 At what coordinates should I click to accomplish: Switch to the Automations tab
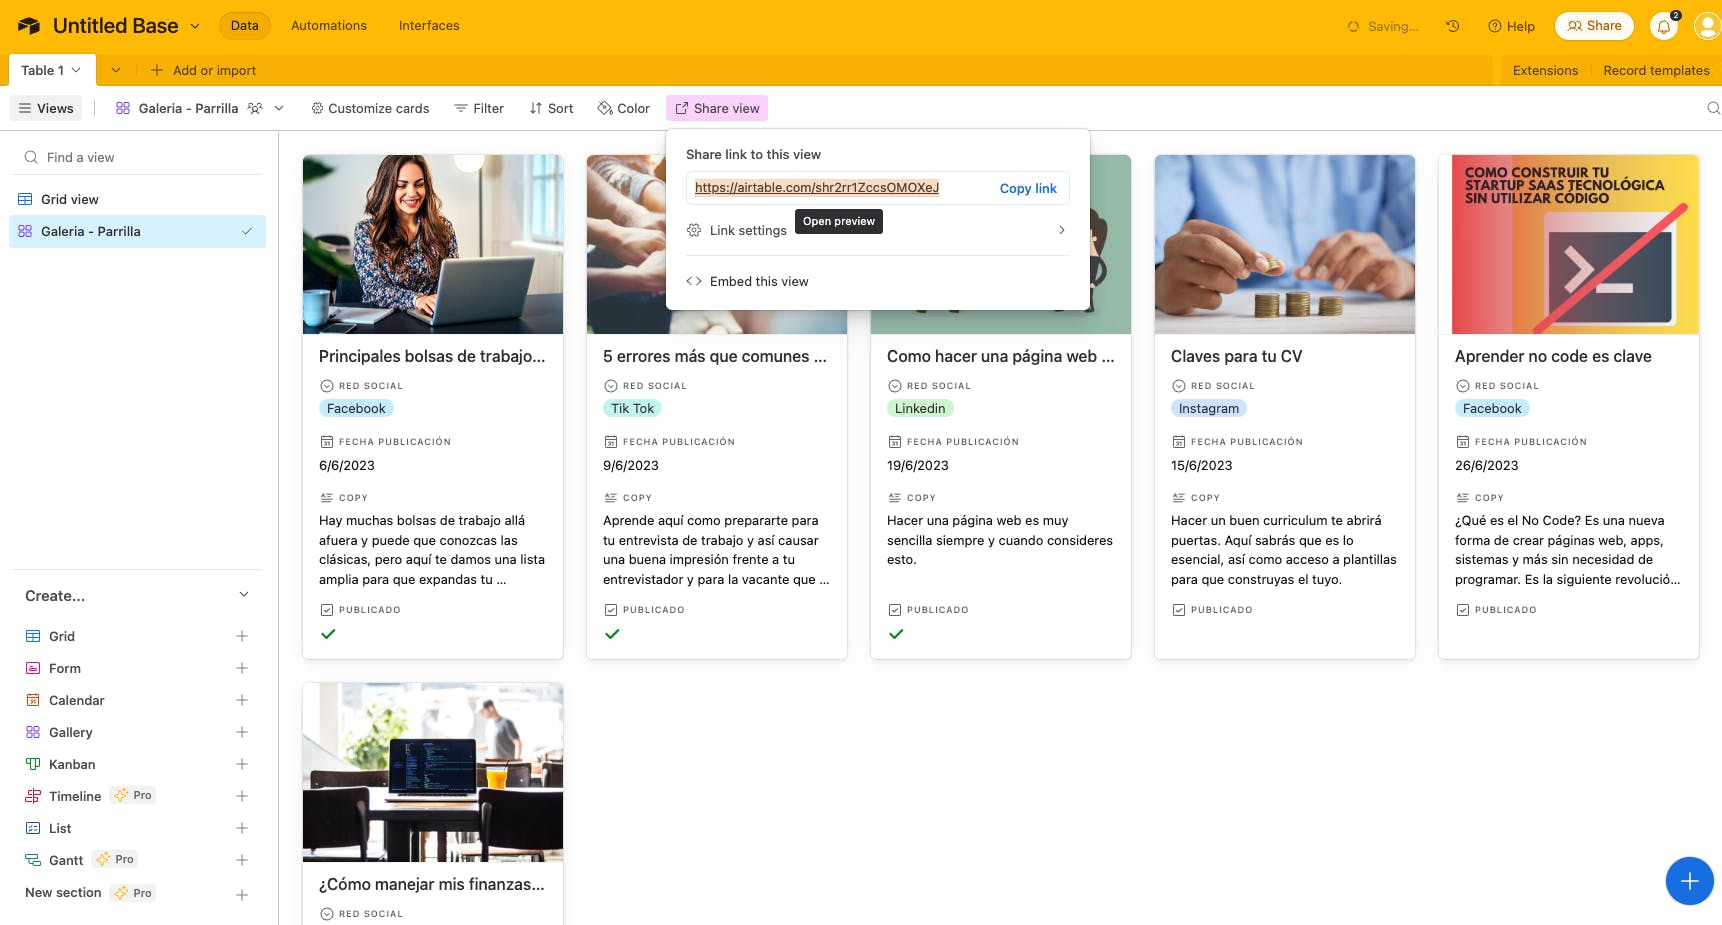click(x=329, y=26)
